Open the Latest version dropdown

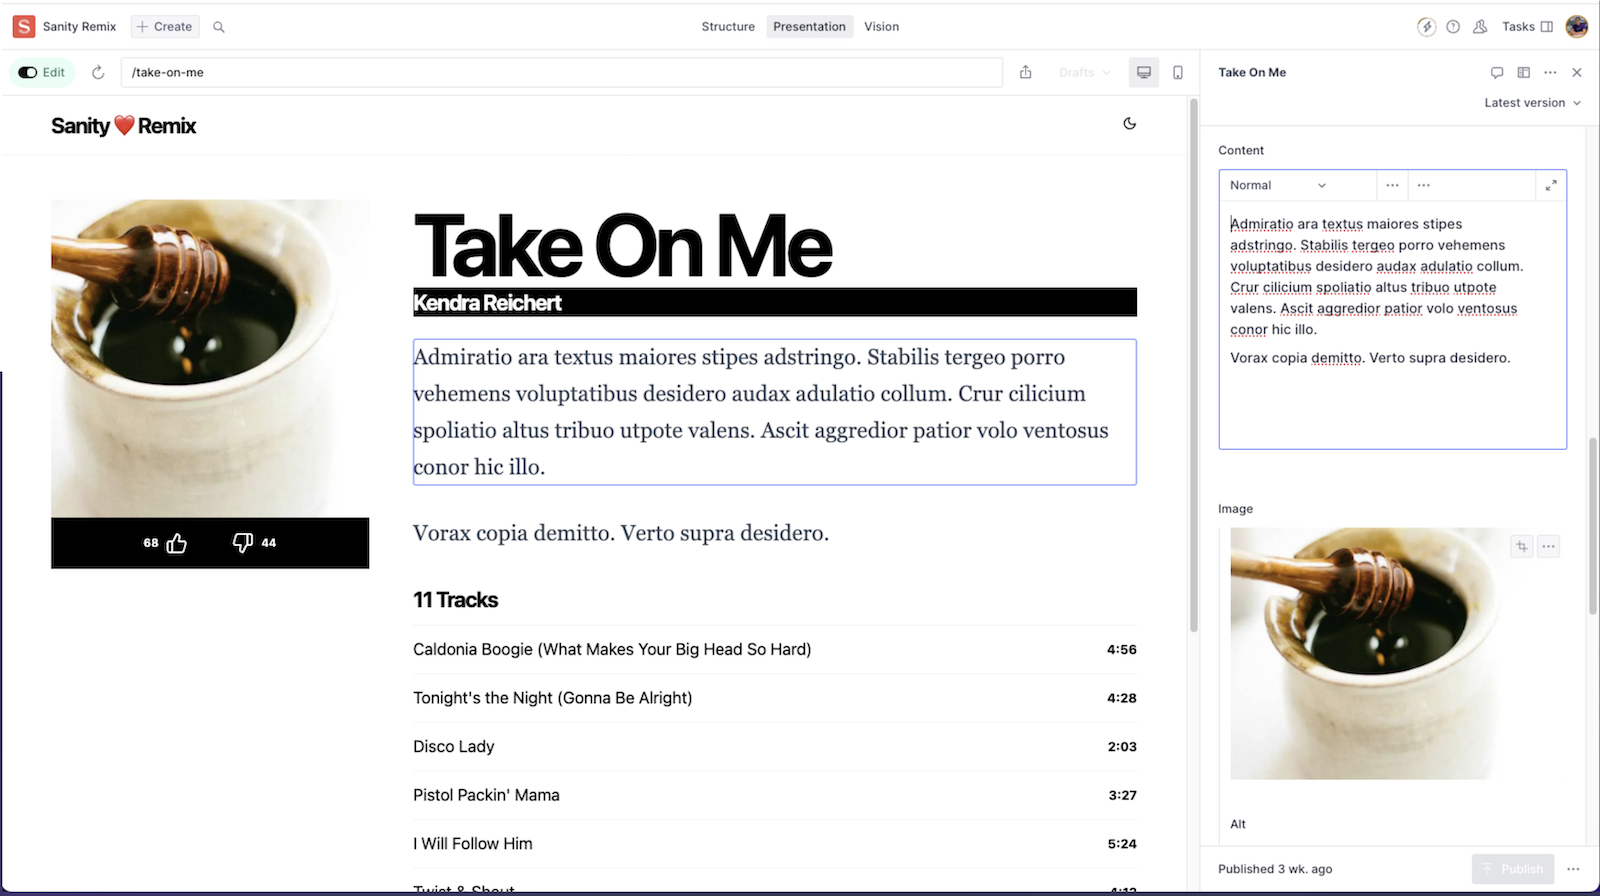tap(1532, 103)
